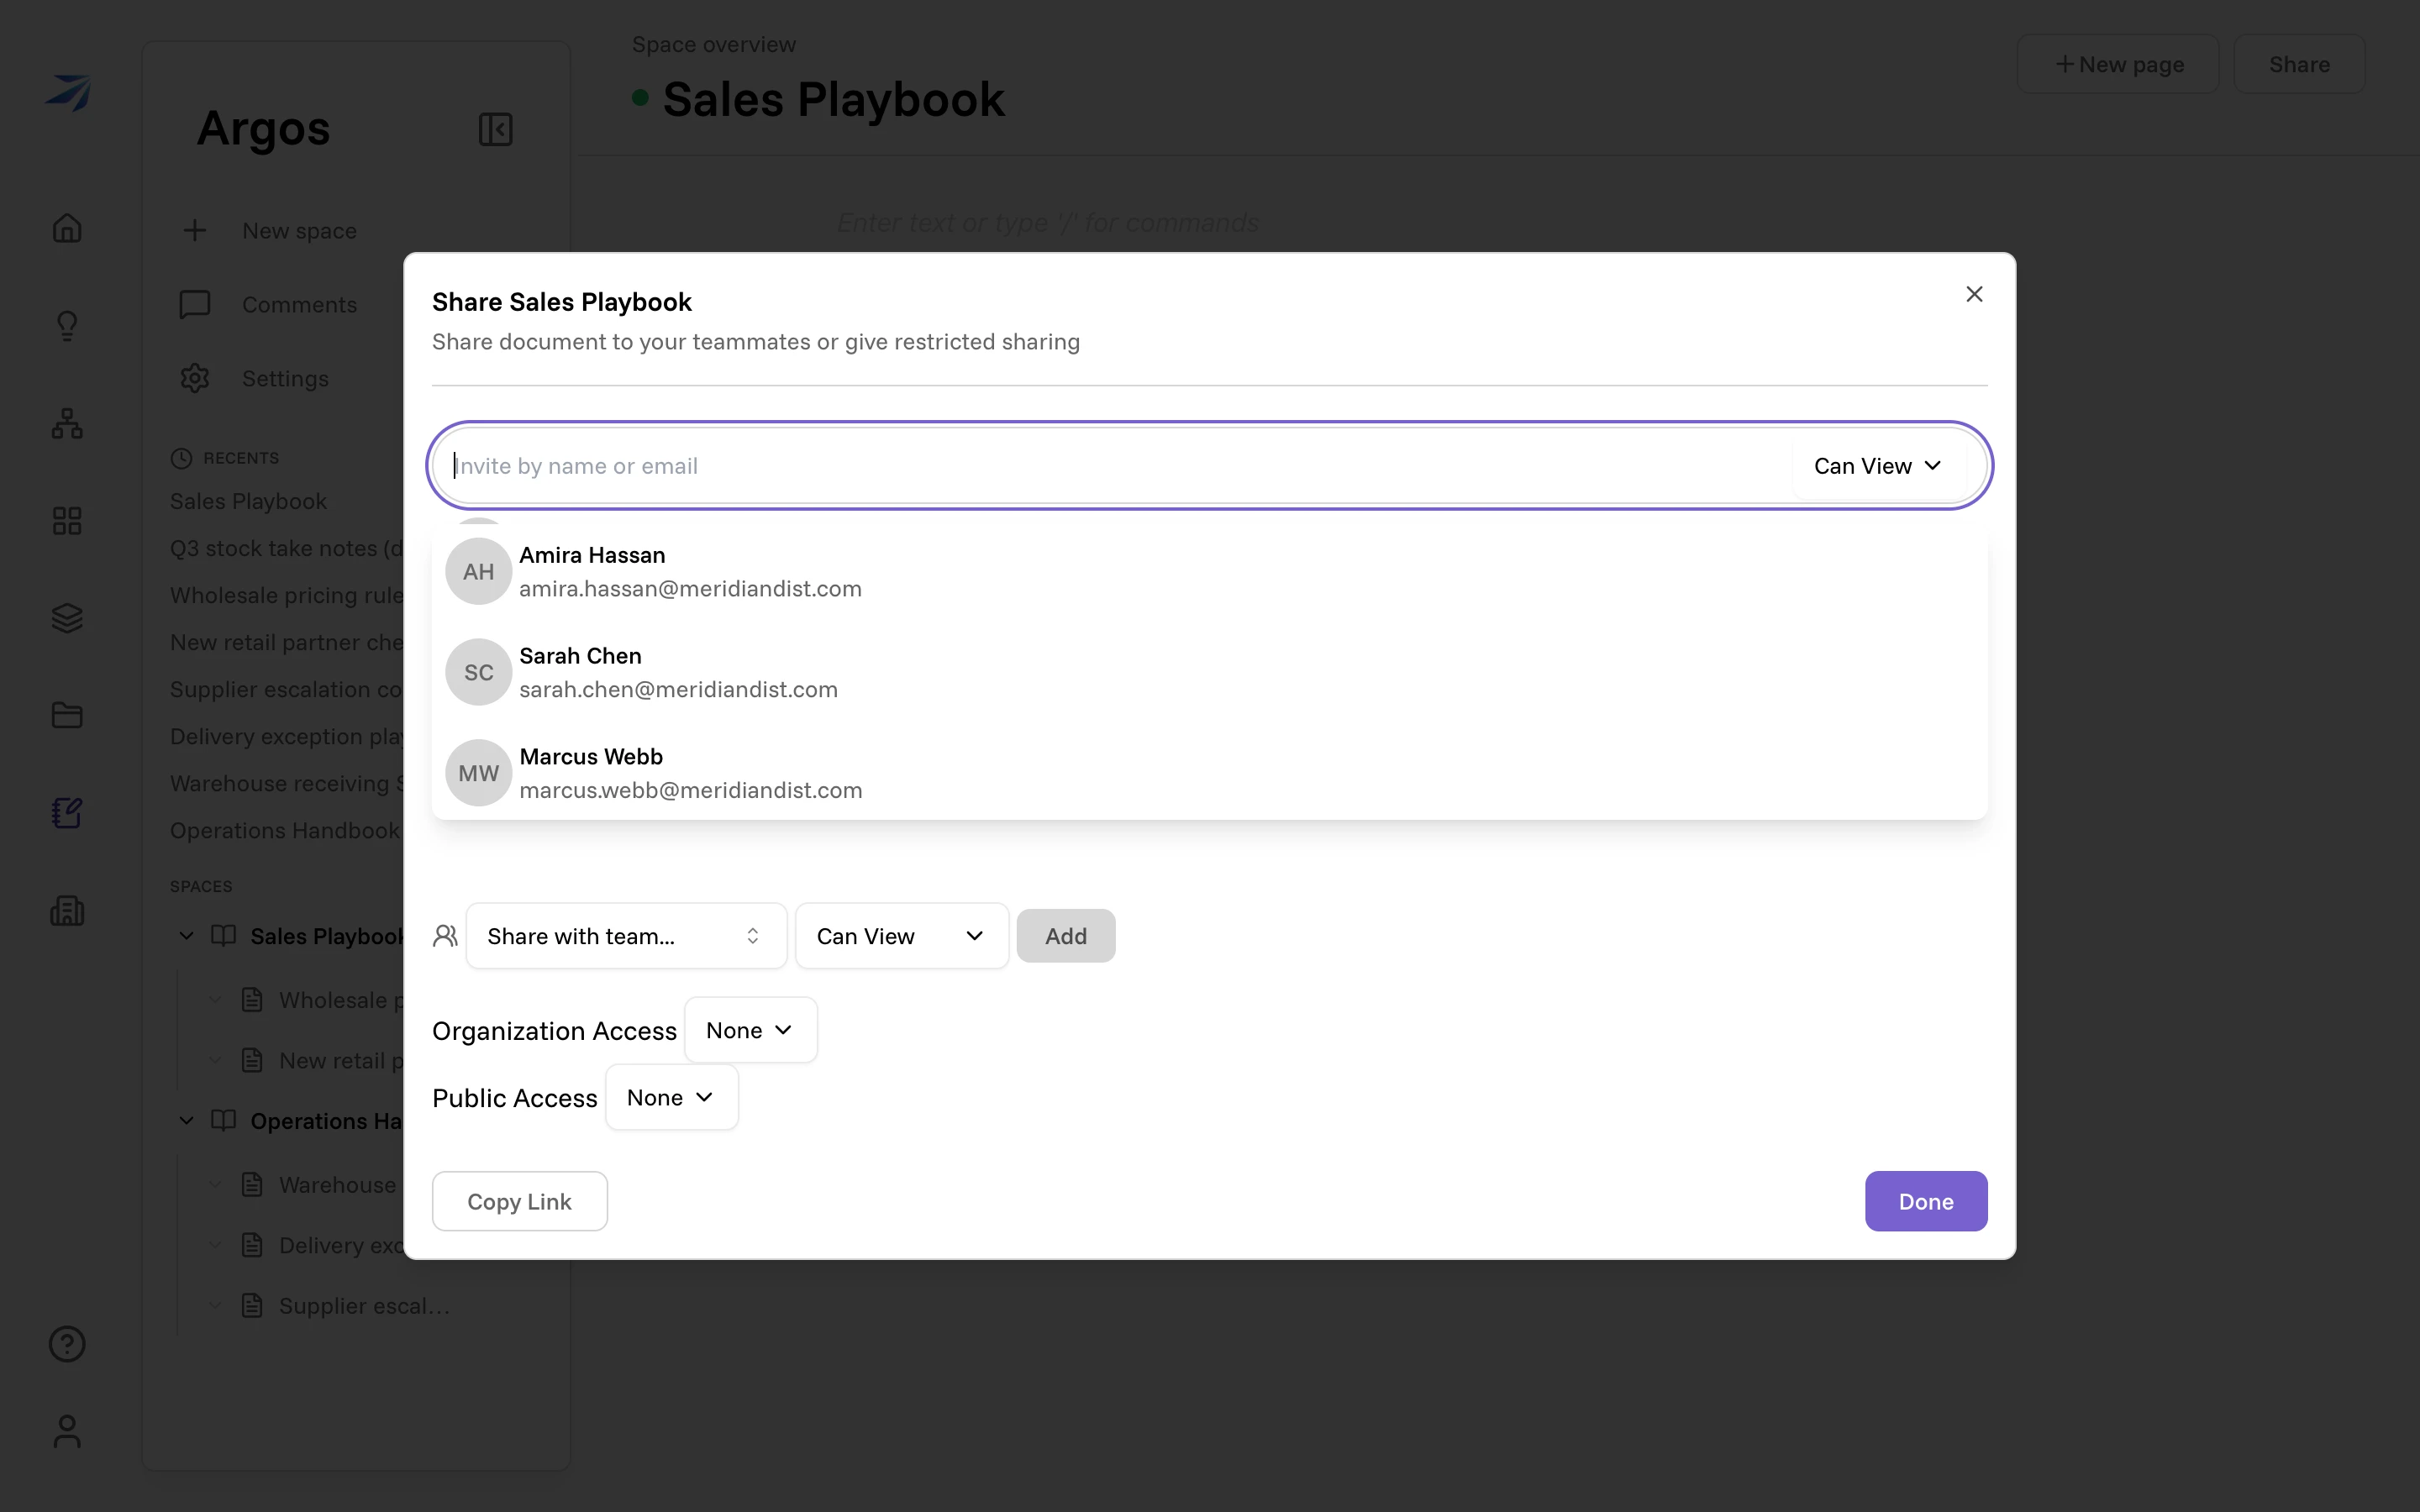Screen dimensions: 2420x1512
Task: Open recent 'New retail partner' item
Action: 286,642
